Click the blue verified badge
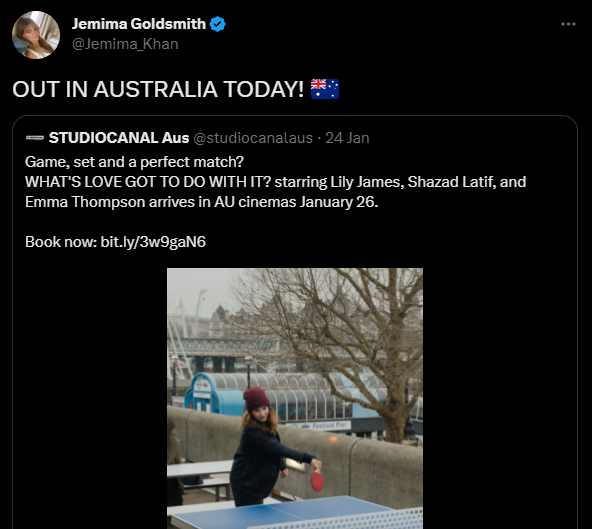The width and height of the screenshot is (592, 529). point(217,24)
